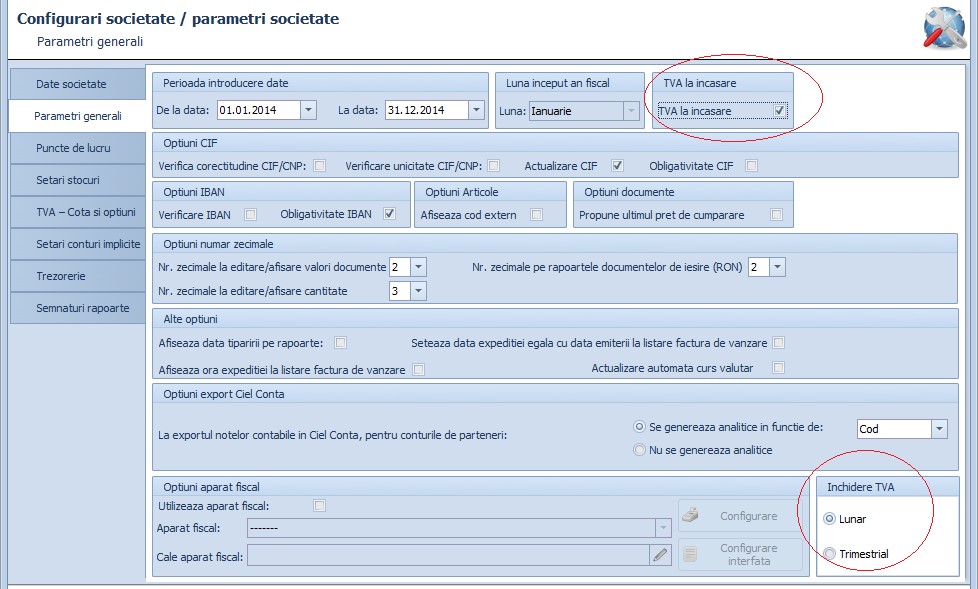Click the globe and tools icon in header
The height and width of the screenshot is (589, 978).
pos(944,29)
